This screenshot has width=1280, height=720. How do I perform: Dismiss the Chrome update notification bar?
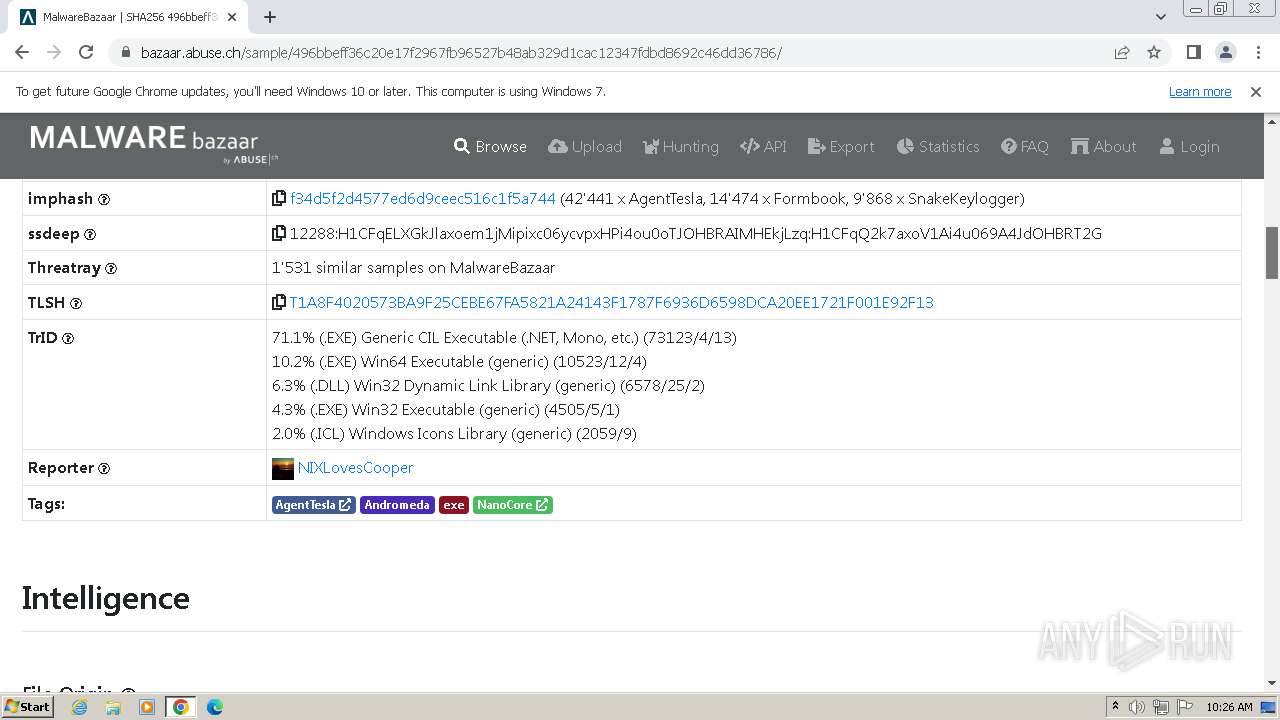point(1256,91)
